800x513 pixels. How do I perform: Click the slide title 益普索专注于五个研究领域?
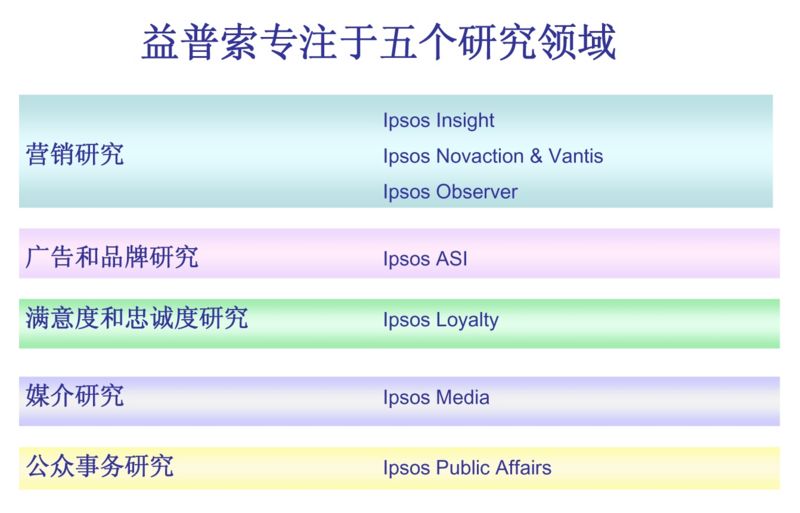point(377,44)
